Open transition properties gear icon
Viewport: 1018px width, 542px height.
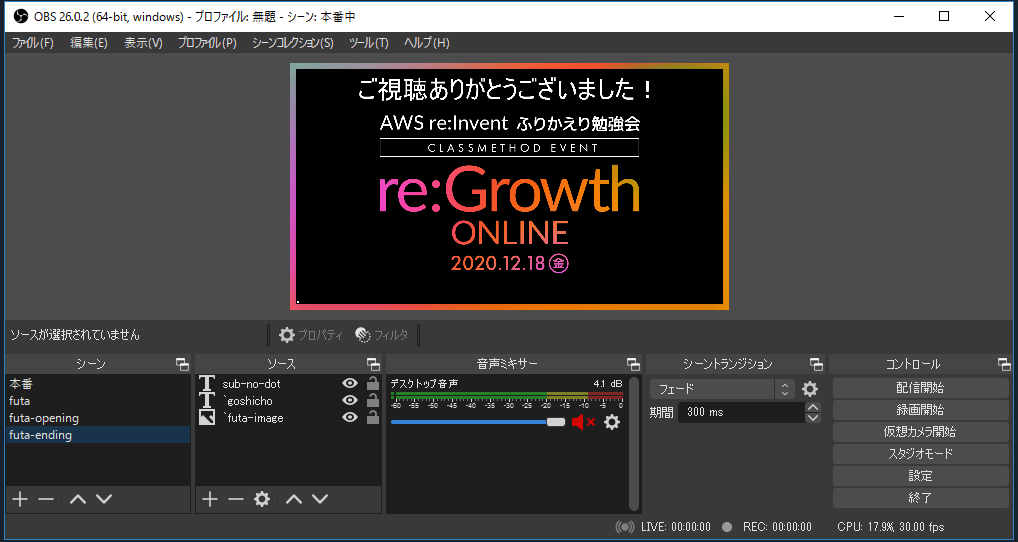[810, 389]
